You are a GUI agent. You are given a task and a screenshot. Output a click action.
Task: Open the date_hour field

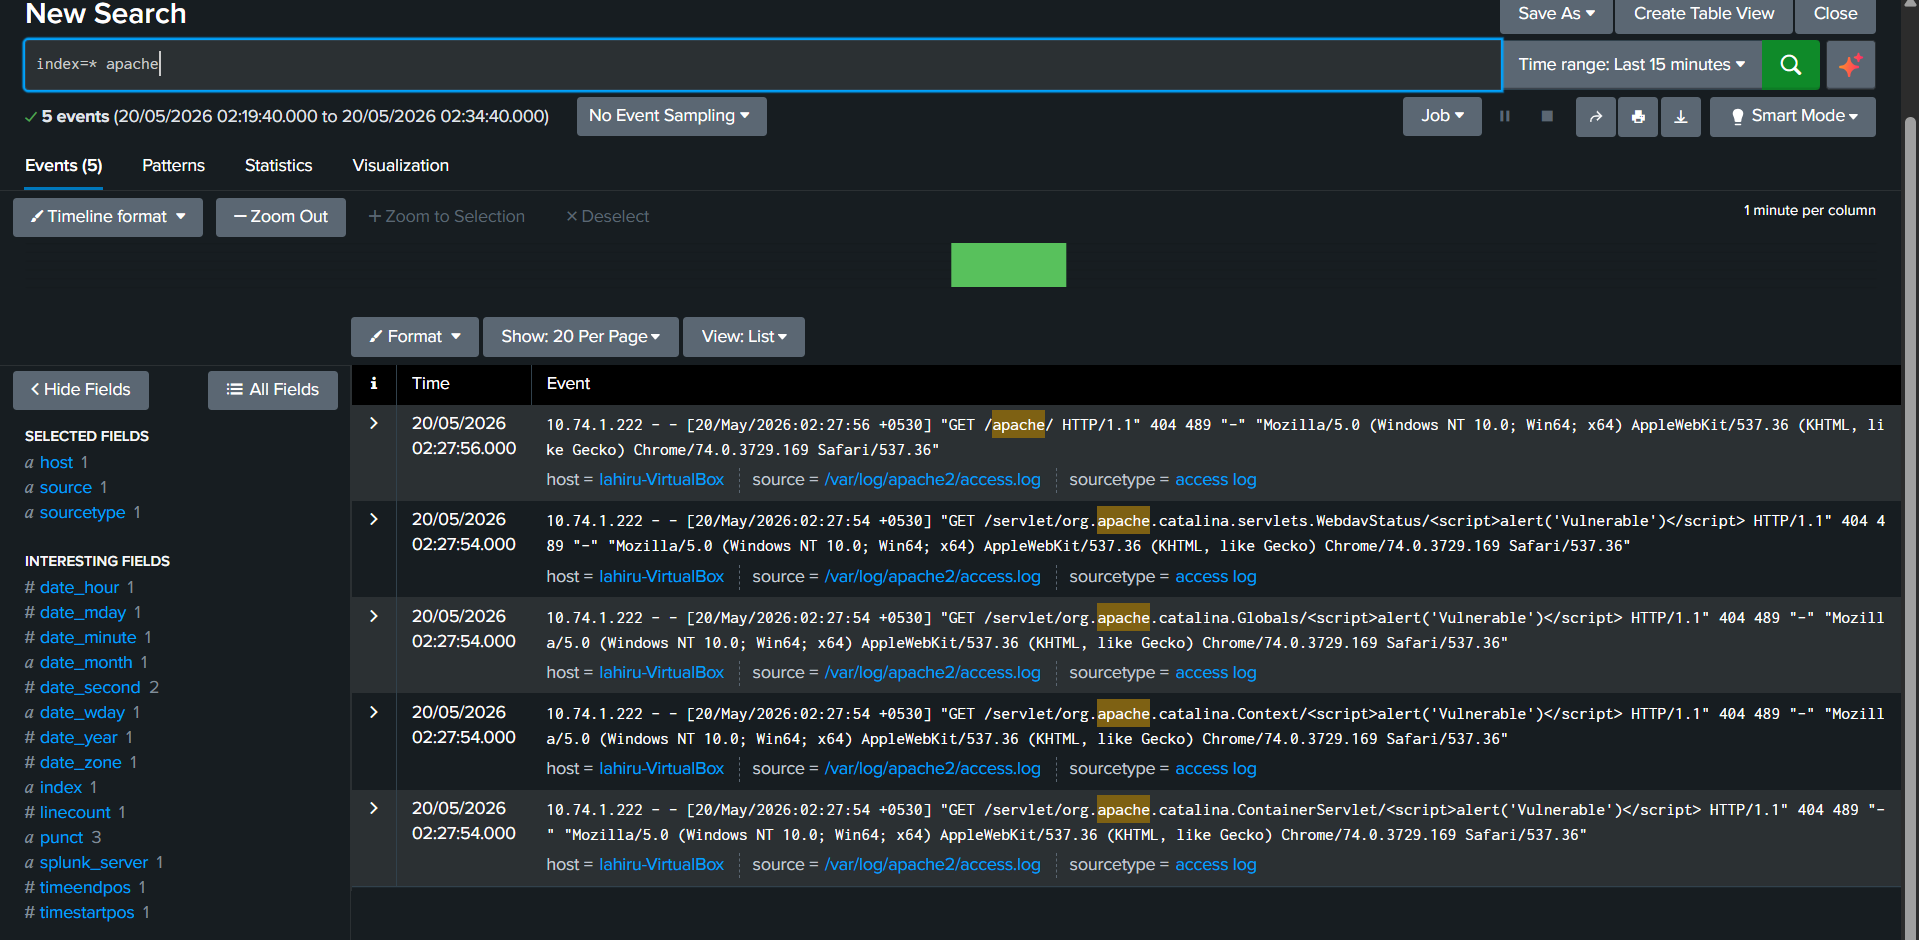[79, 588]
